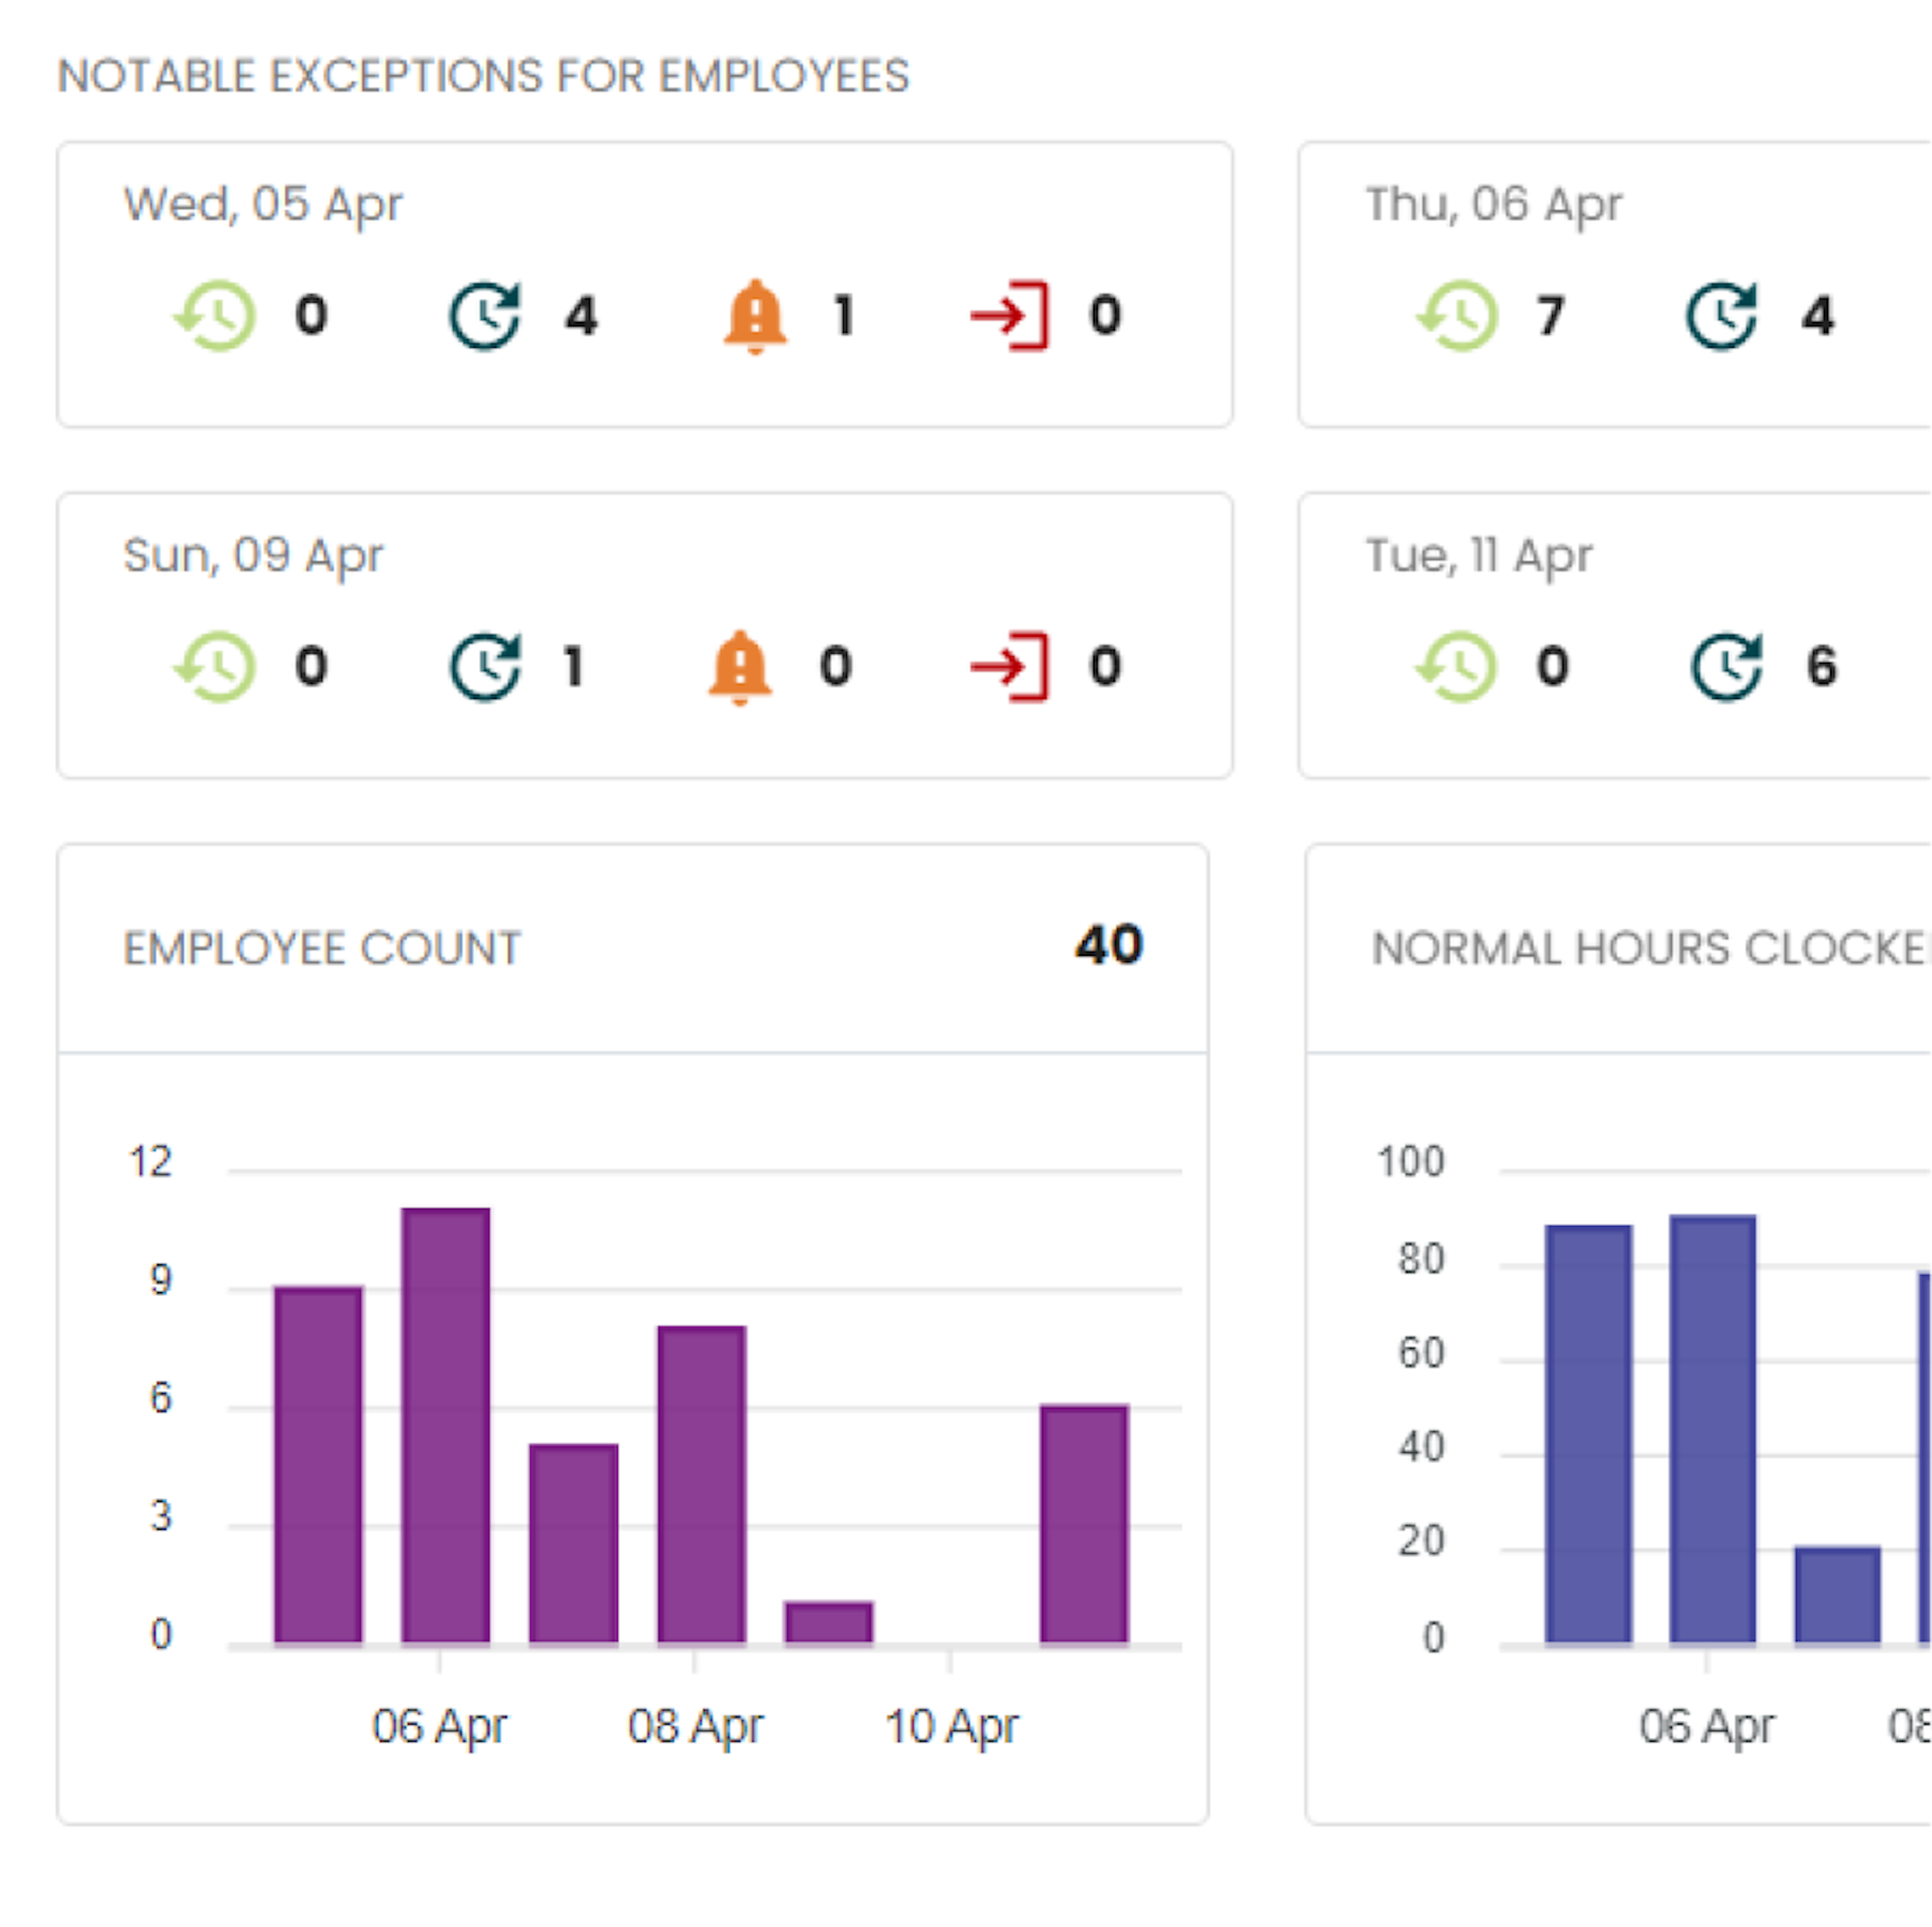Click the green clock count 7 on Thu, 06 Apr
1932x1927 pixels.
click(x=1551, y=317)
